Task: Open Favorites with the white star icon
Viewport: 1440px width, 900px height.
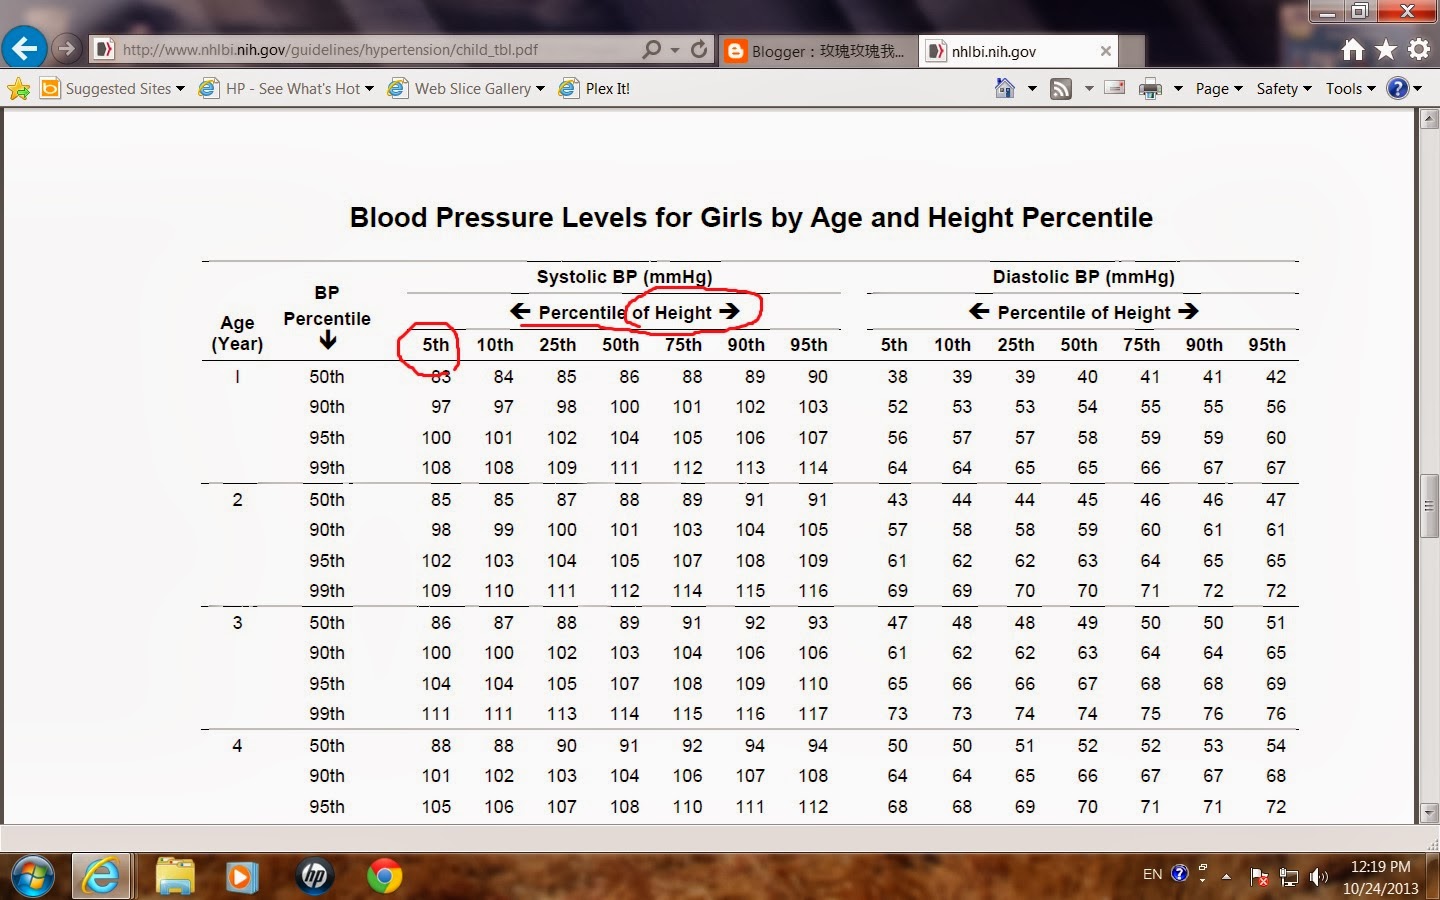Action: click(1386, 50)
